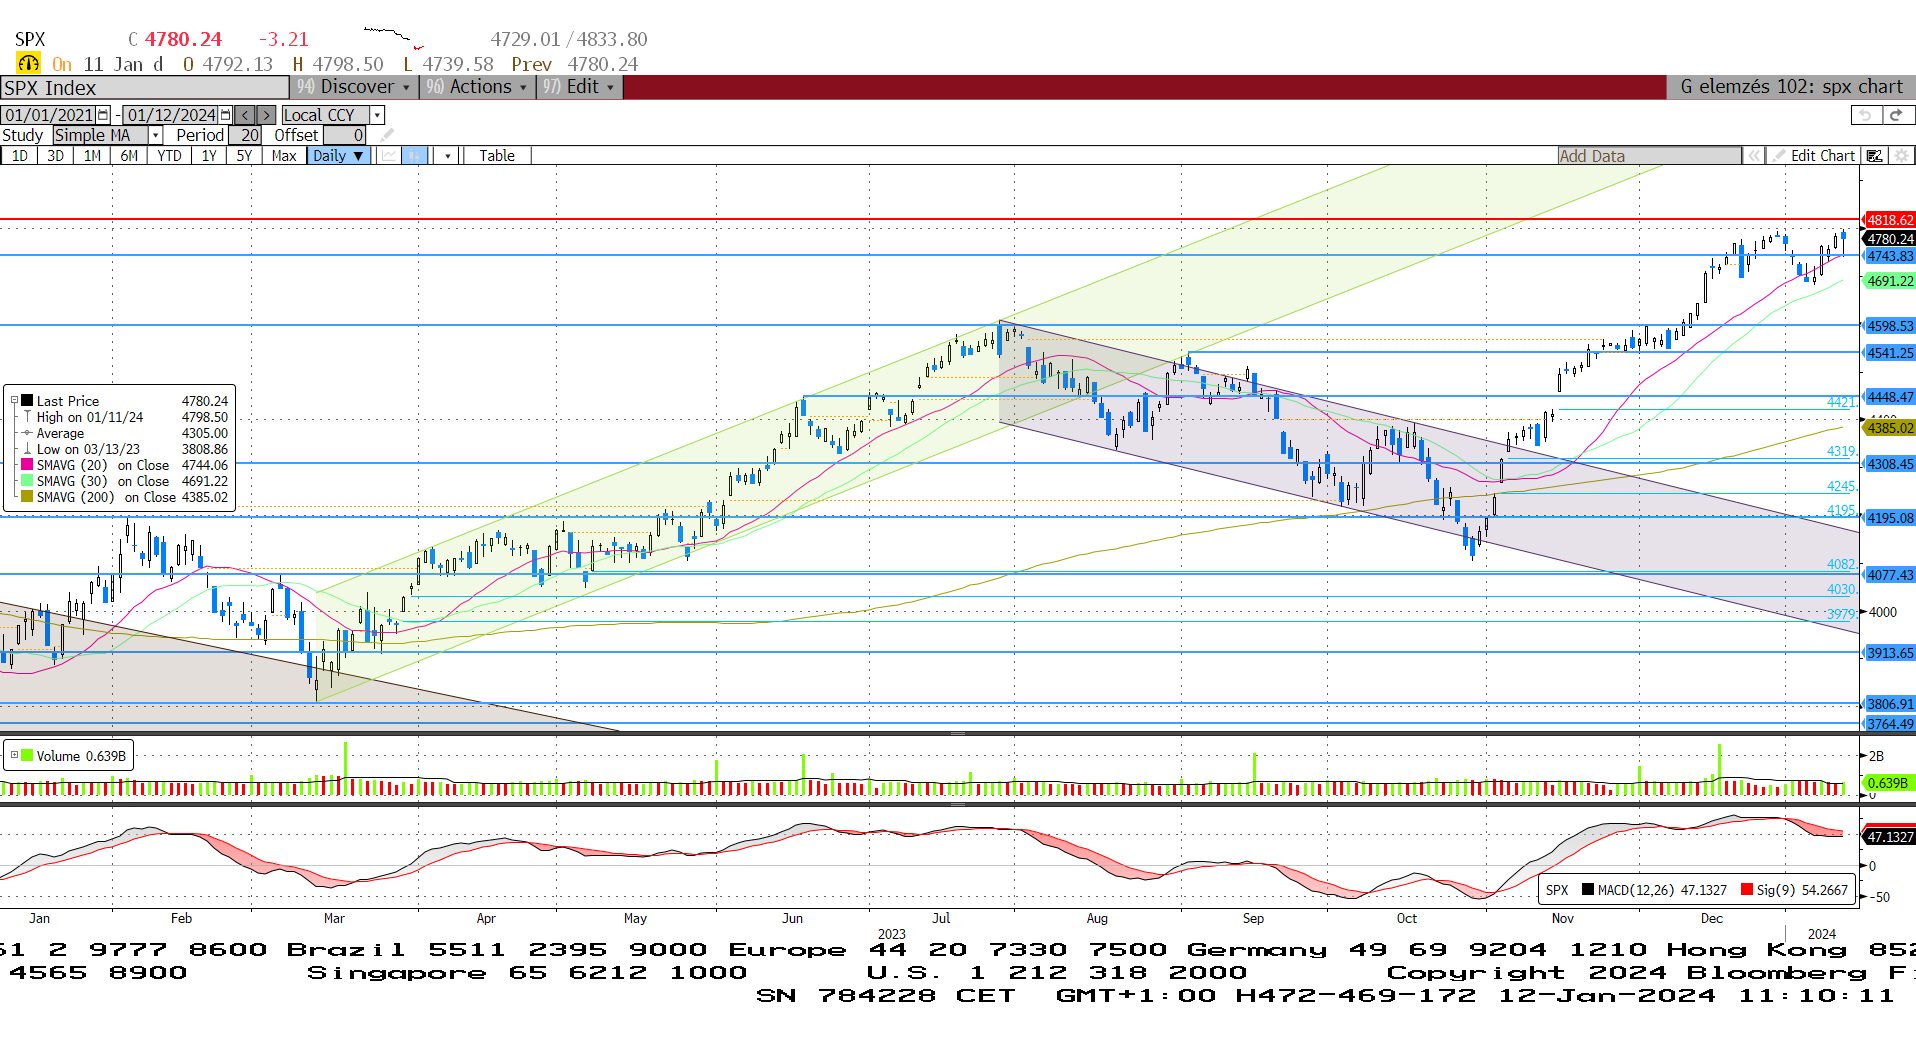Click the intraday sparkline mini chart

tap(393, 38)
